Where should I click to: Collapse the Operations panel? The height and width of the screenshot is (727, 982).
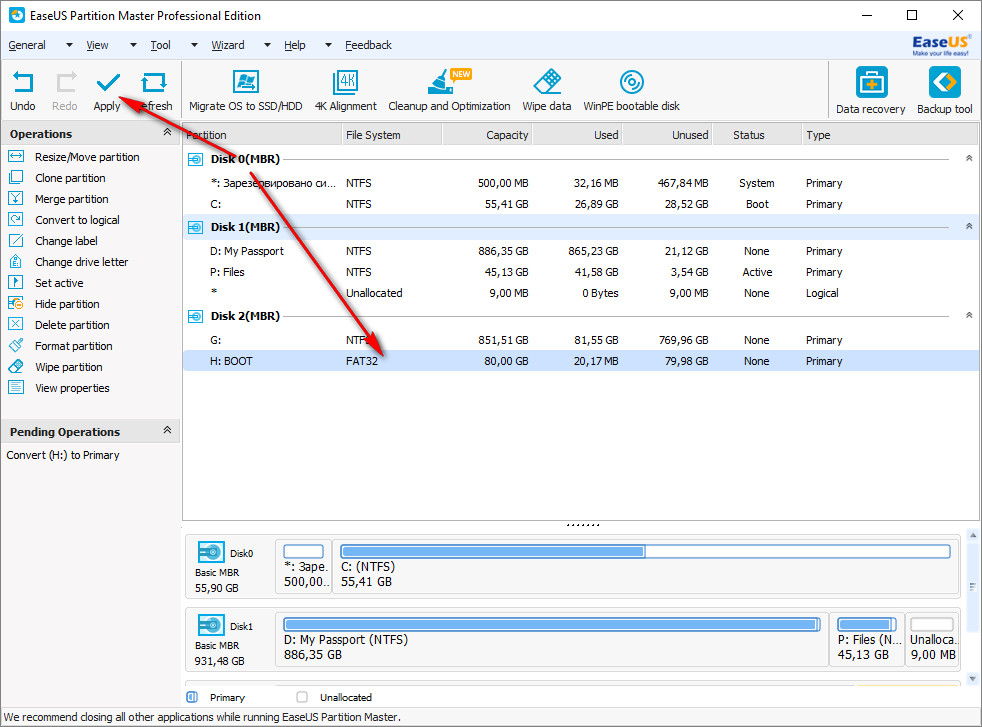pyautogui.click(x=167, y=132)
